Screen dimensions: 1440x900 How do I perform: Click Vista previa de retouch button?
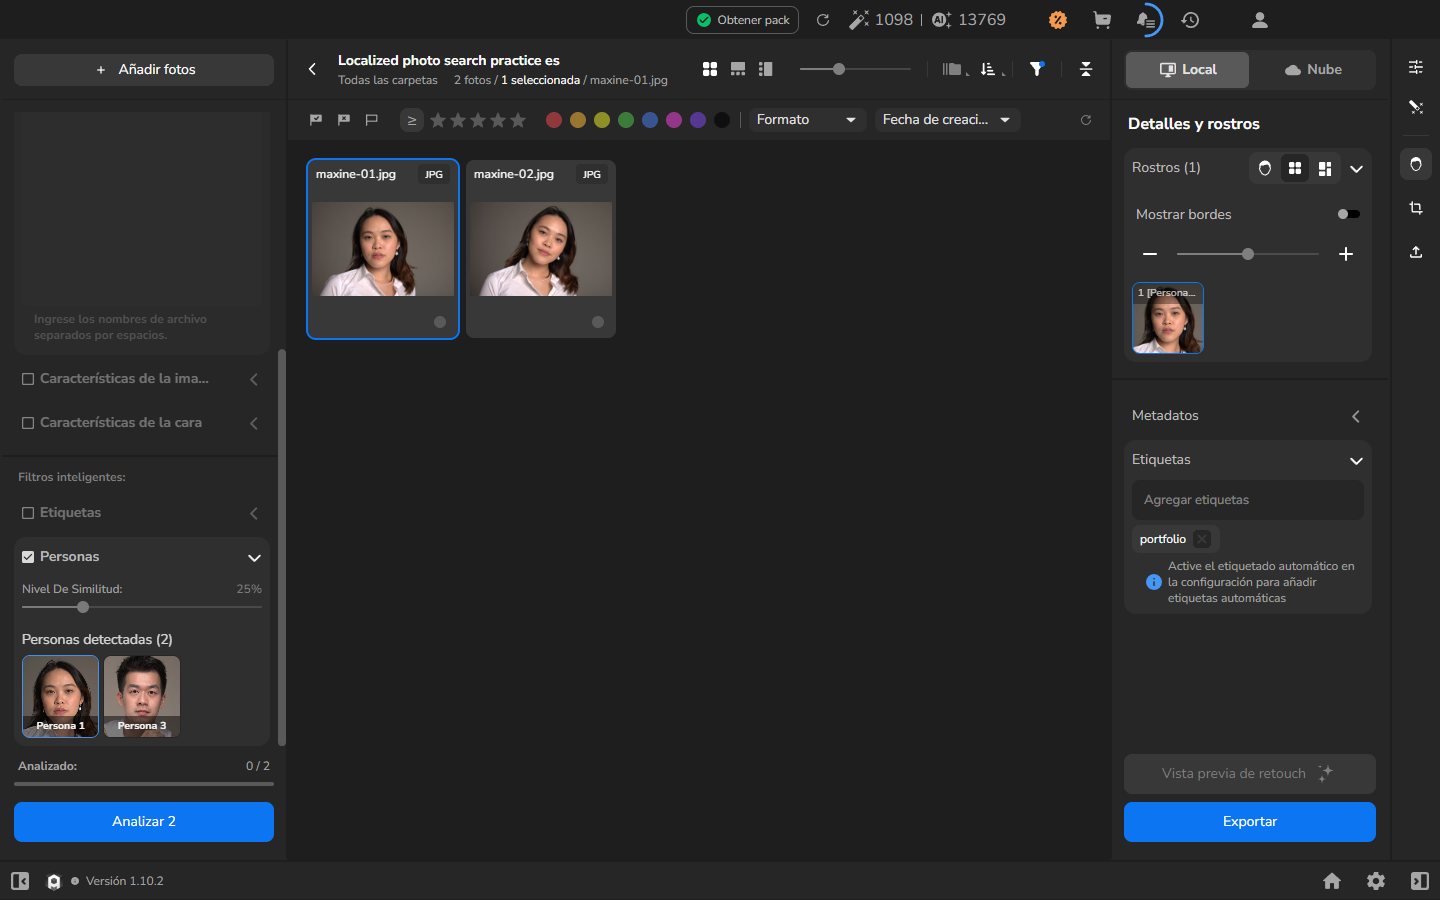[x=1250, y=774]
